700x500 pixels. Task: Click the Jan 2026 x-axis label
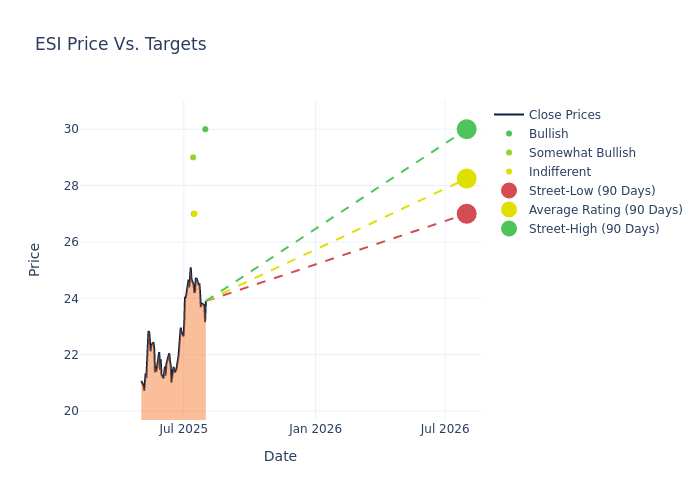[315, 429]
